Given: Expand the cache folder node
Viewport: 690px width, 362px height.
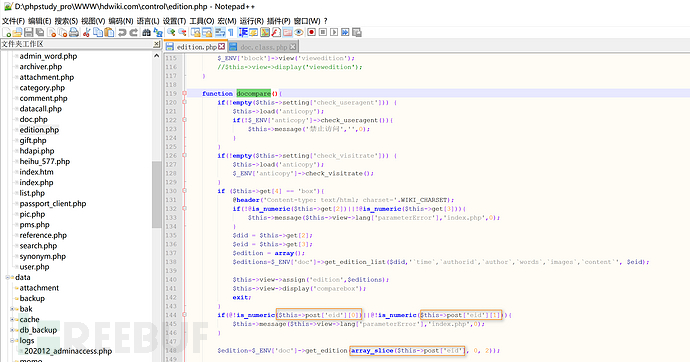Looking at the screenshot, I should [x=12, y=319].
